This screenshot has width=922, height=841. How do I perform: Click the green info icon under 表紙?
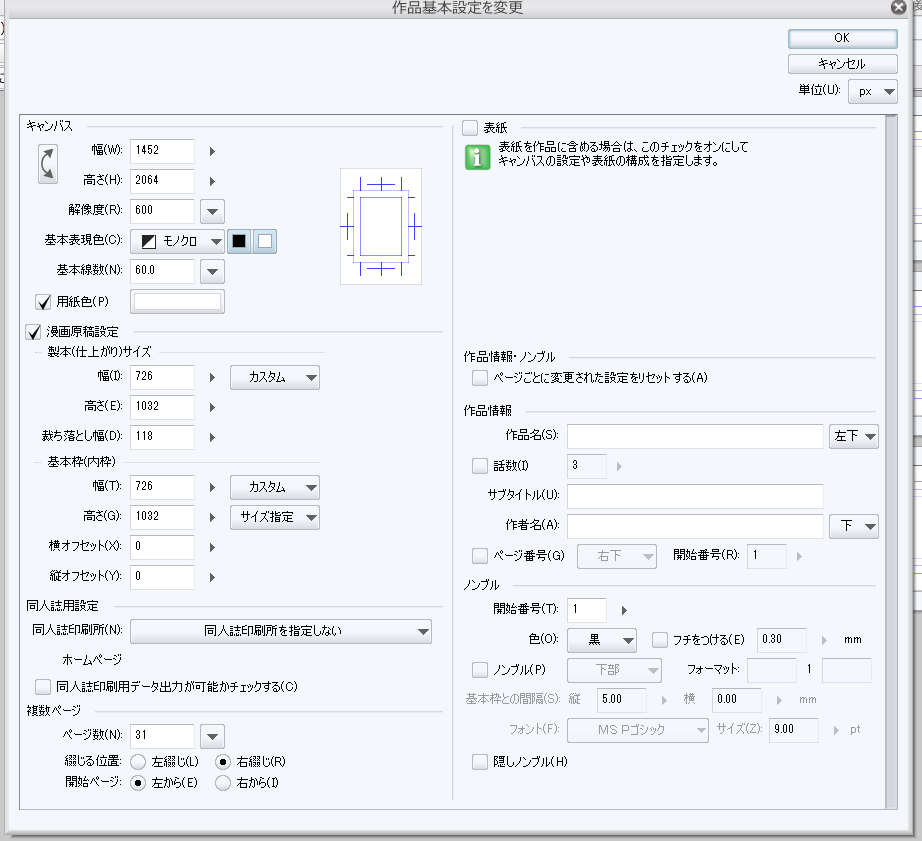[x=477, y=157]
